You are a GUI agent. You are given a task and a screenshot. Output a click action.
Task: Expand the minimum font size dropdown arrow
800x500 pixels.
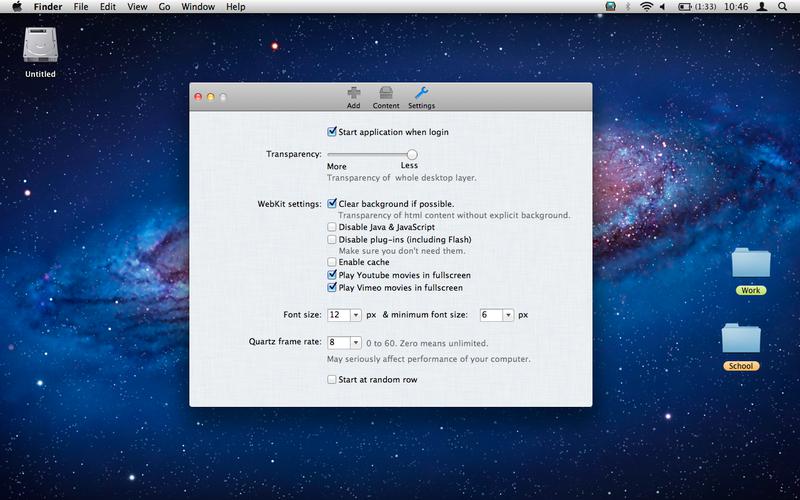[x=508, y=315]
